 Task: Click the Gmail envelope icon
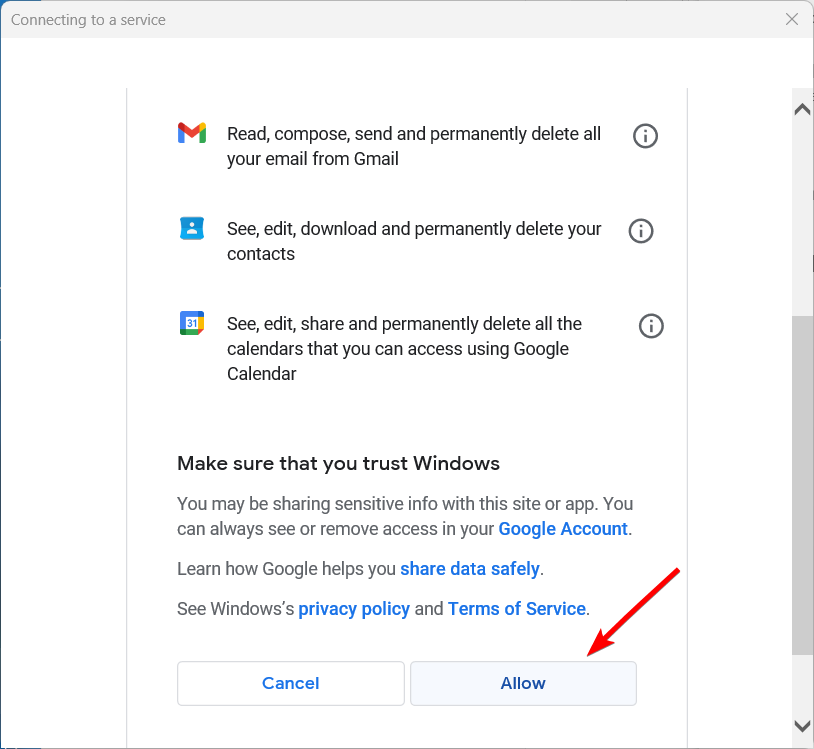click(192, 133)
